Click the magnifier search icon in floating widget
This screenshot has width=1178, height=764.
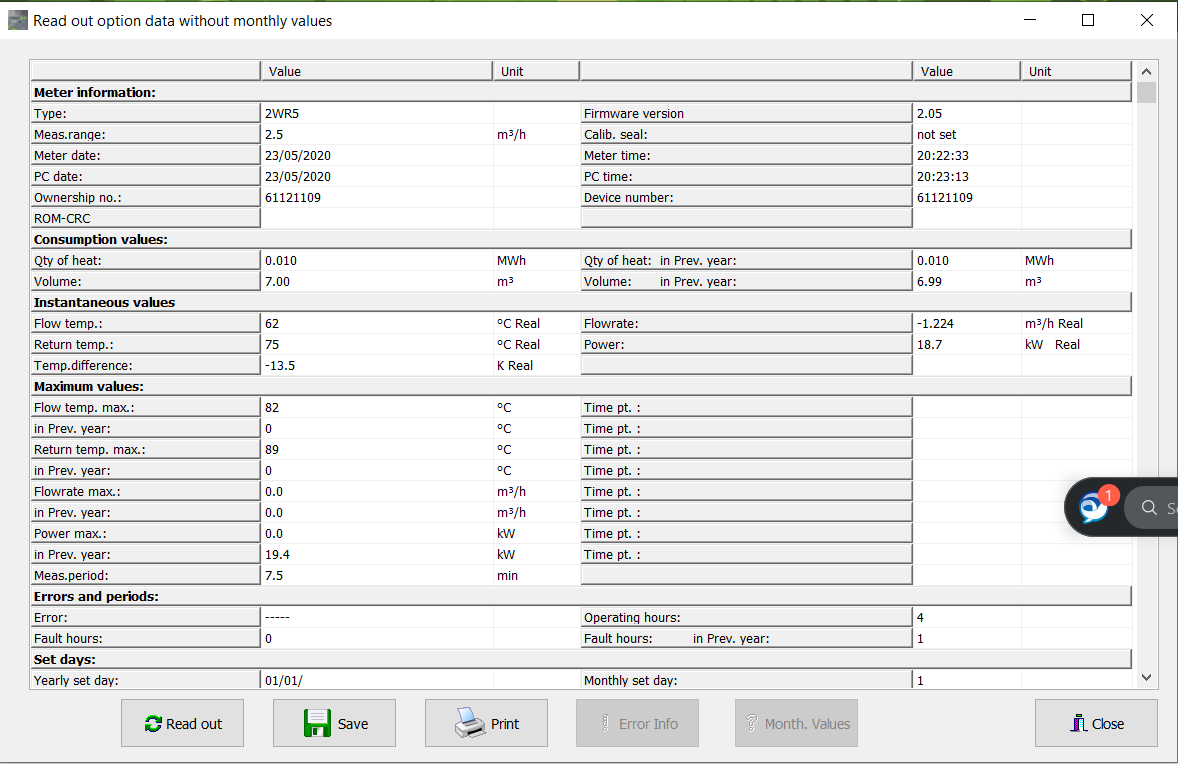coord(1149,508)
